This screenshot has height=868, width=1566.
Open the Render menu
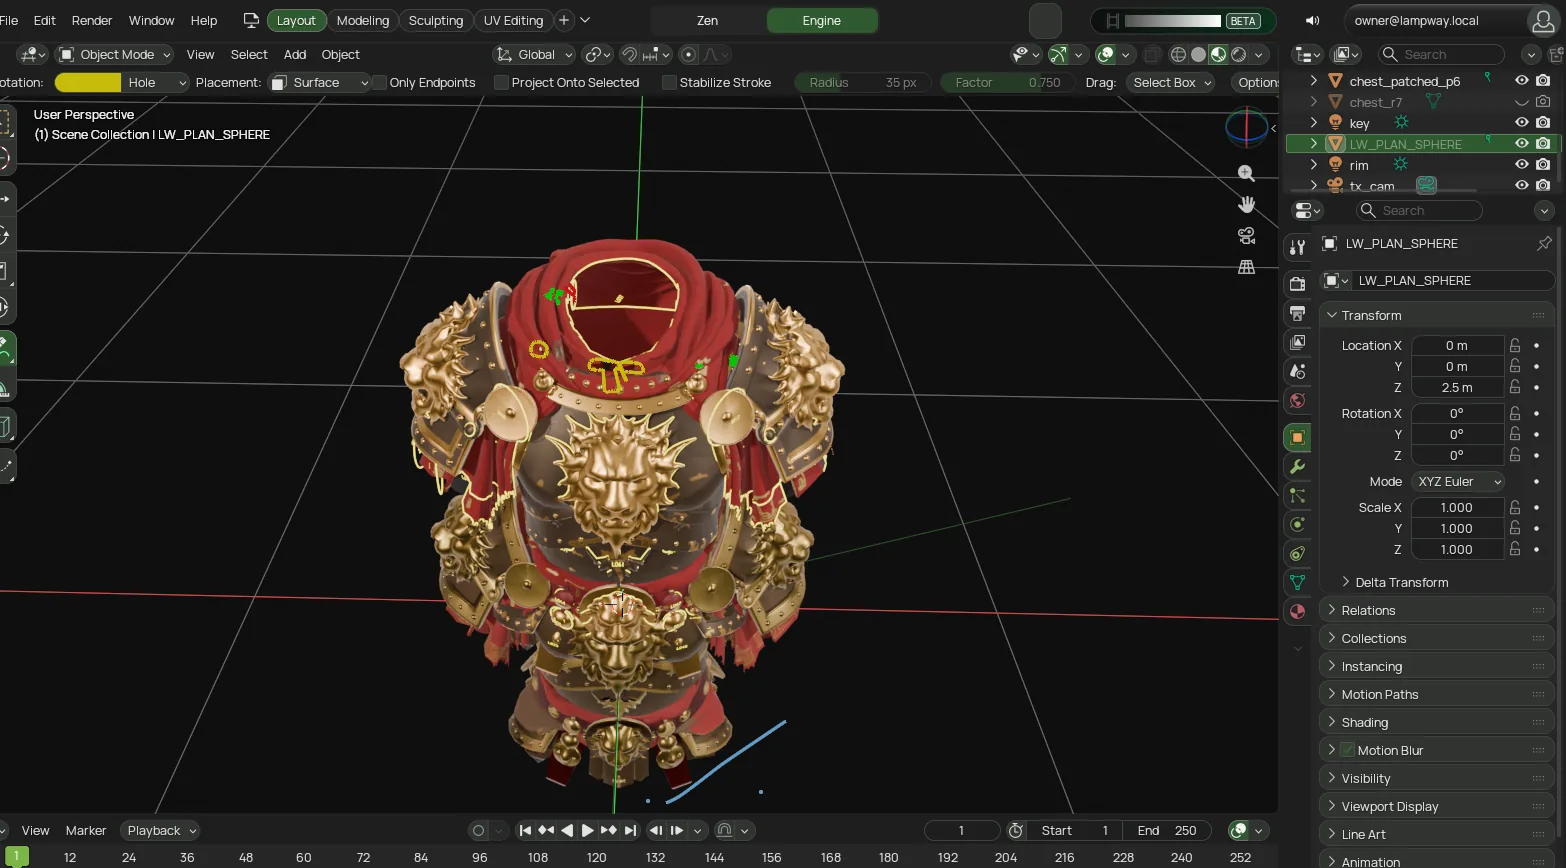pyautogui.click(x=92, y=20)
